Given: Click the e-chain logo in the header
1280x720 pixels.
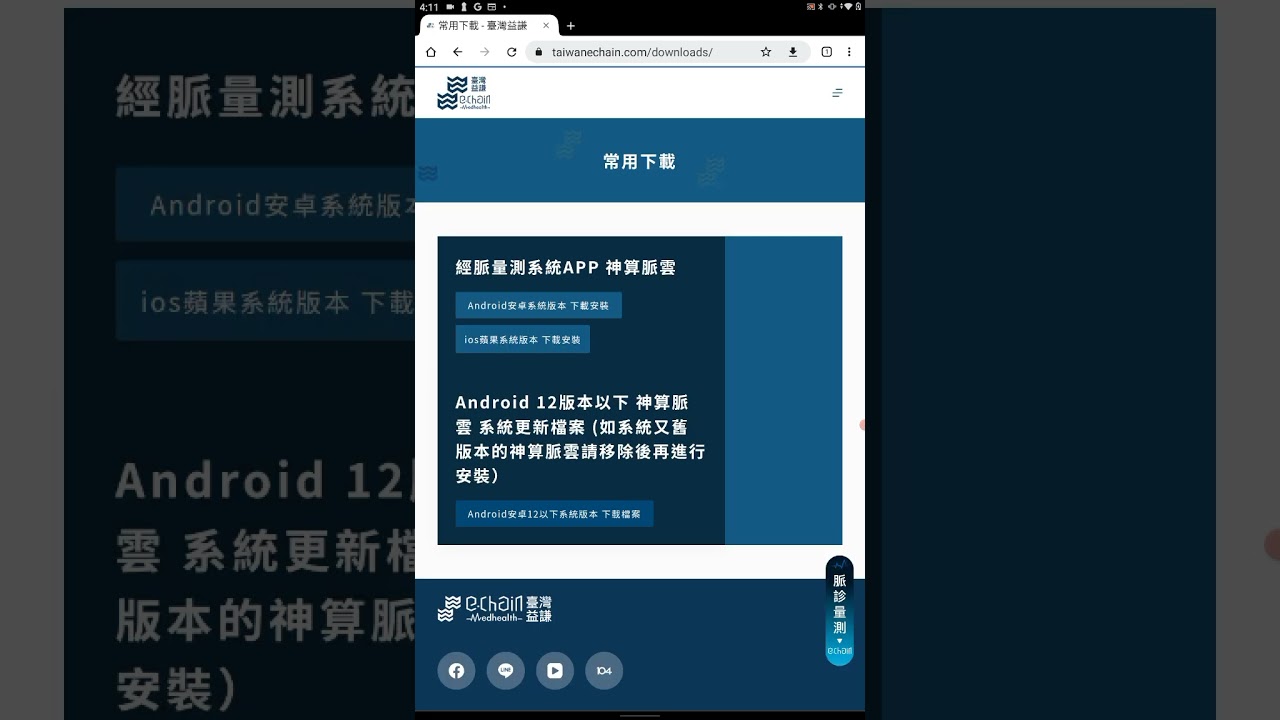Looking at the screenshot, I should 464,92.
